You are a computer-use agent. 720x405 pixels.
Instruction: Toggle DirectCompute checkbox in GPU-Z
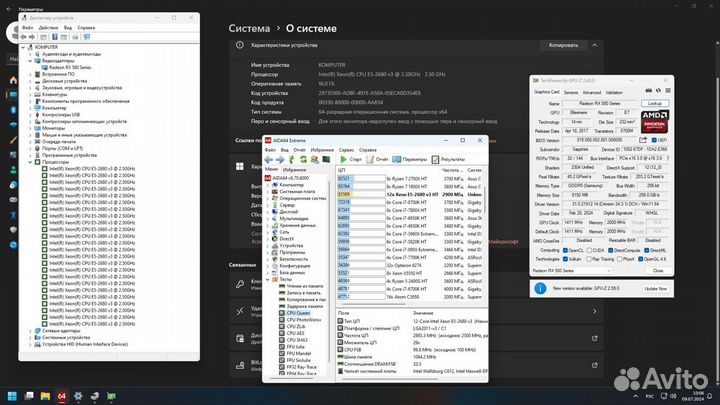click(610, 250)
